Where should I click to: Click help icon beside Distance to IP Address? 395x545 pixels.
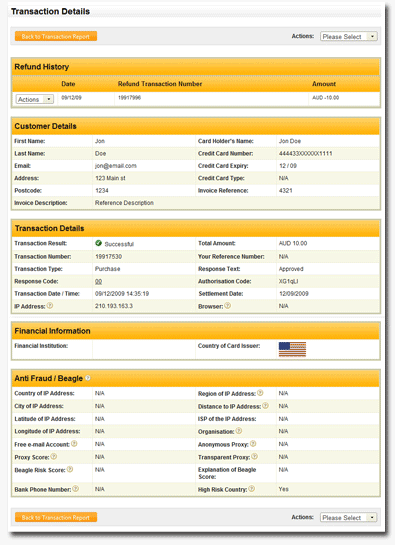click(x=265, y=406)
